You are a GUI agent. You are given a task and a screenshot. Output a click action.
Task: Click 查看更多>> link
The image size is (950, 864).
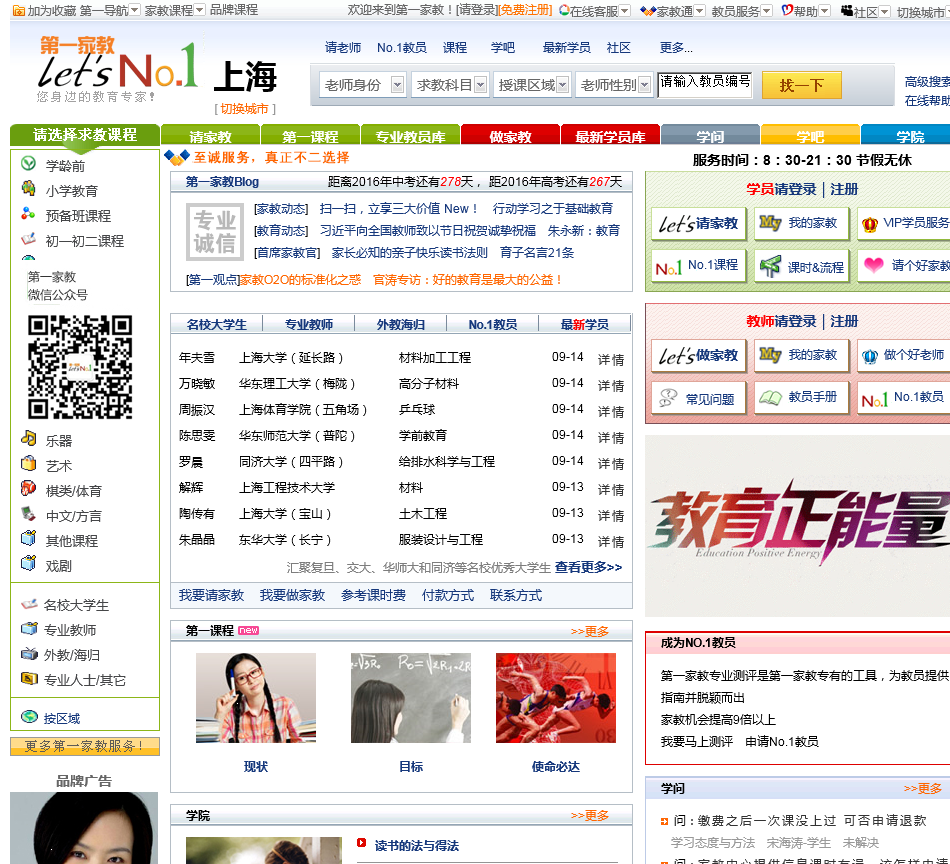click(x=588, y=567)
